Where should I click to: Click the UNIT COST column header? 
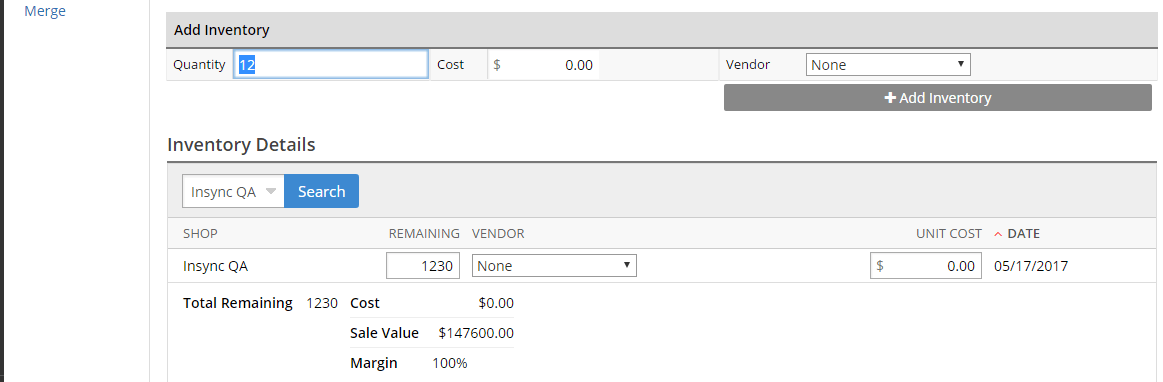(x=949, y=234)
